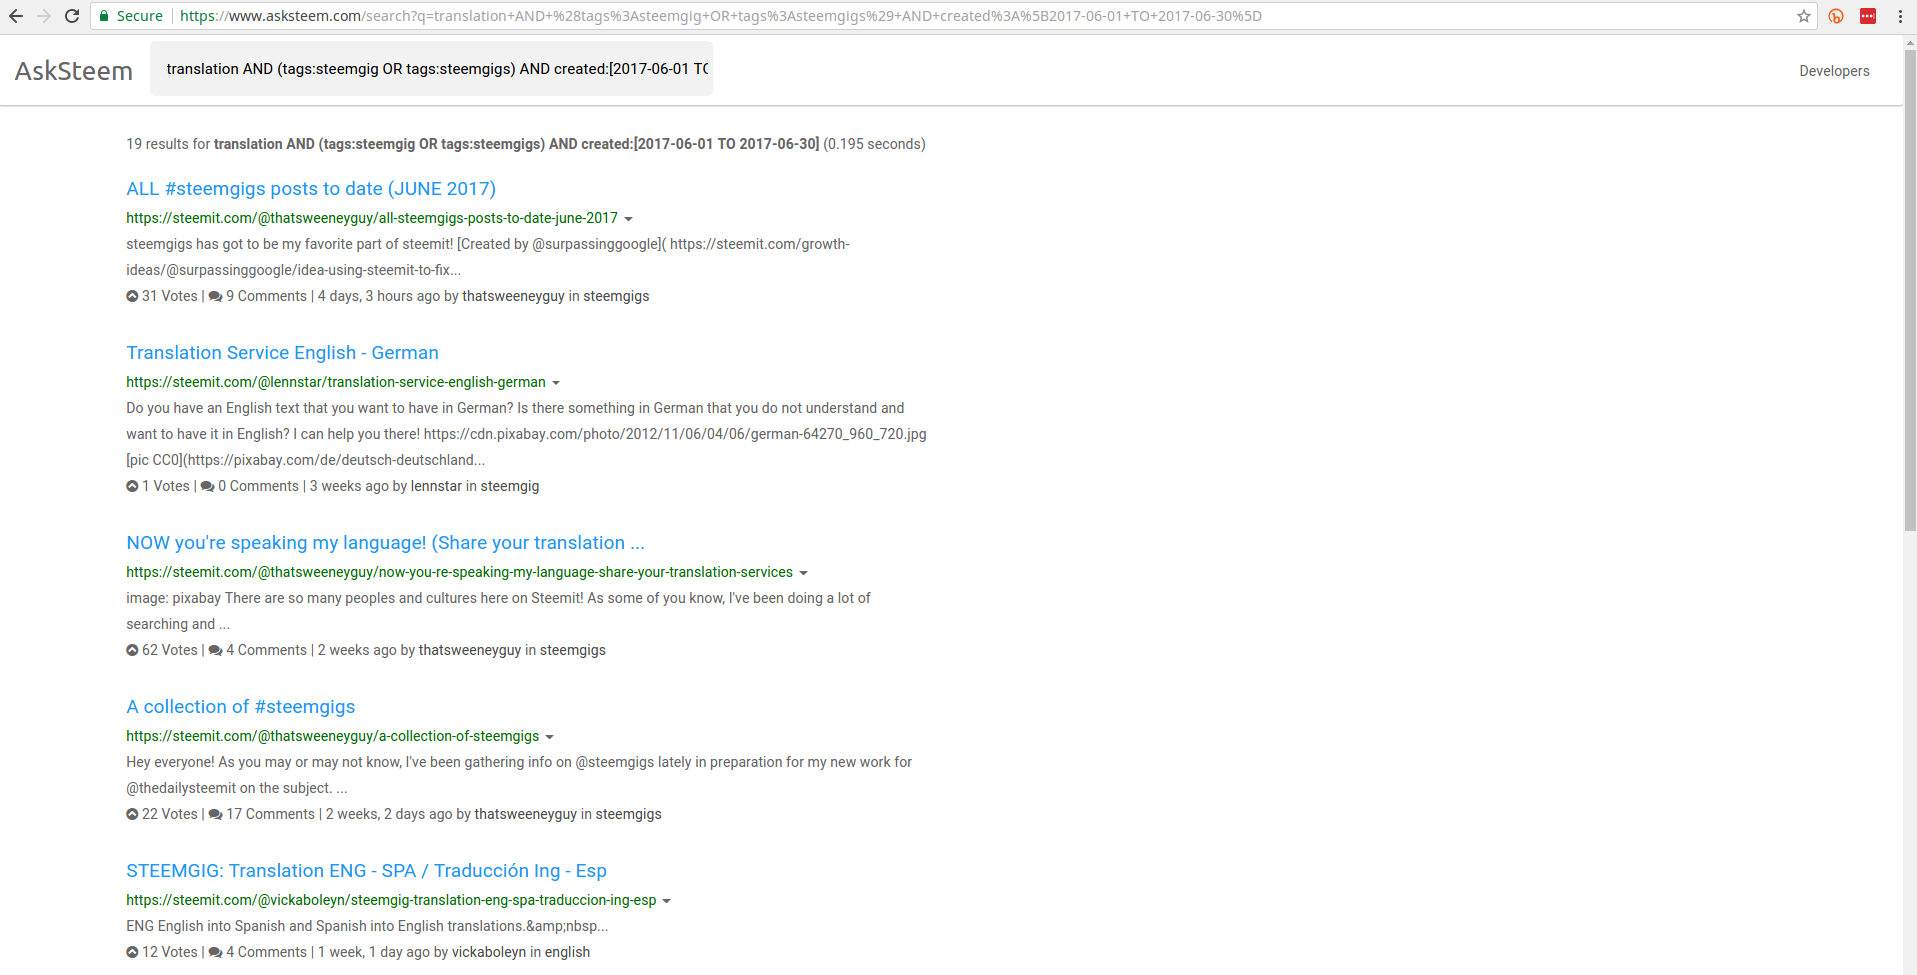Click the snippet starting "image: pixabay There are"
Screen dimensions: 1917x975
498,611
